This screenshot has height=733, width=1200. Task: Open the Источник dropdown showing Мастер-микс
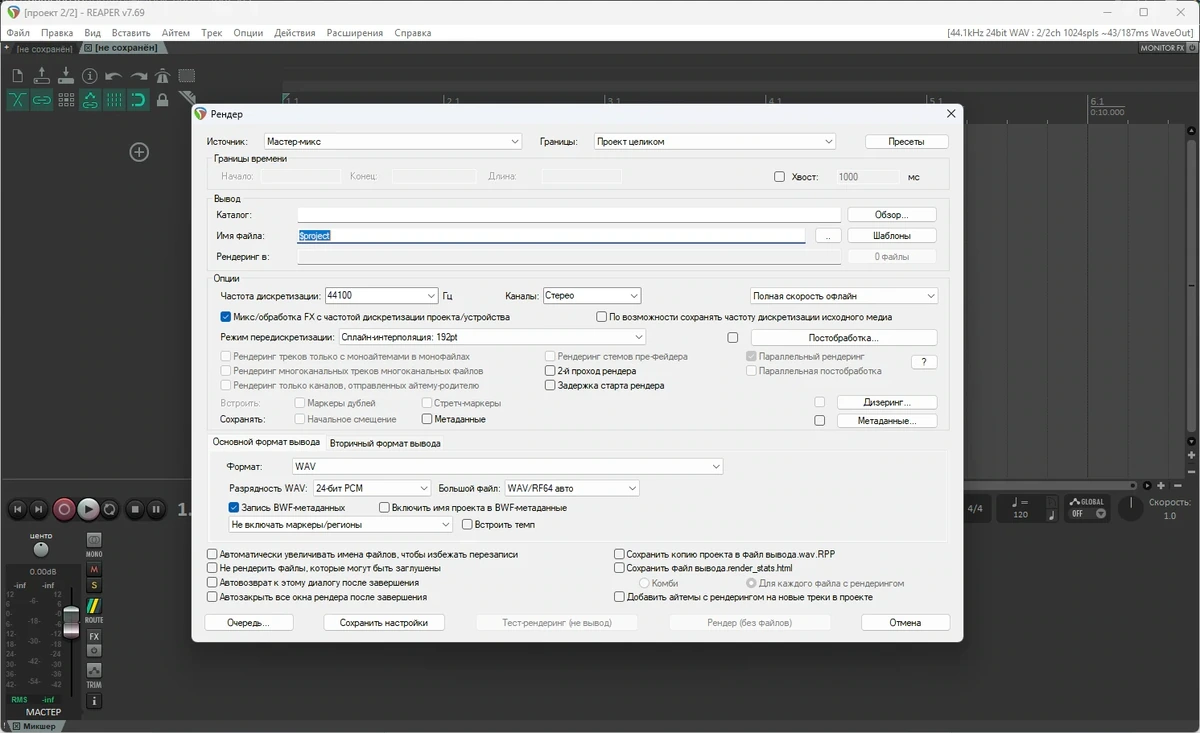pyautogui.click(x=393, y=142)
